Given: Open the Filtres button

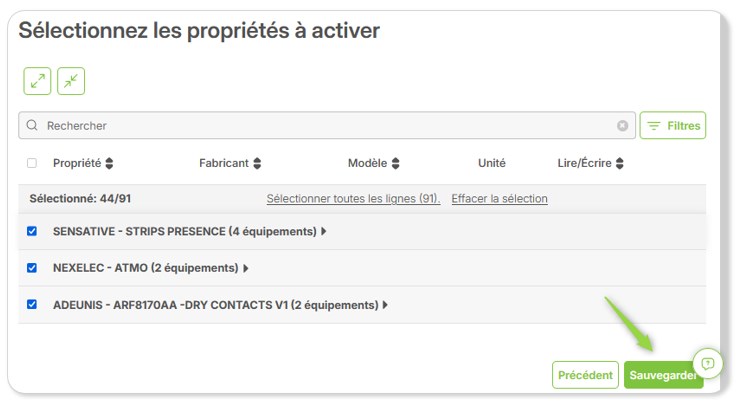Looking at the screenshot, I should 673,125.
